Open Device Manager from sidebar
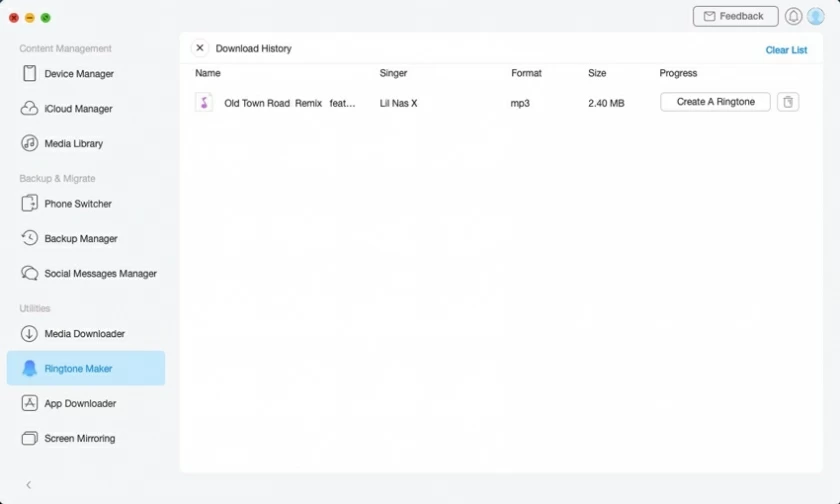840x504 pixels. tap(78, 74)
